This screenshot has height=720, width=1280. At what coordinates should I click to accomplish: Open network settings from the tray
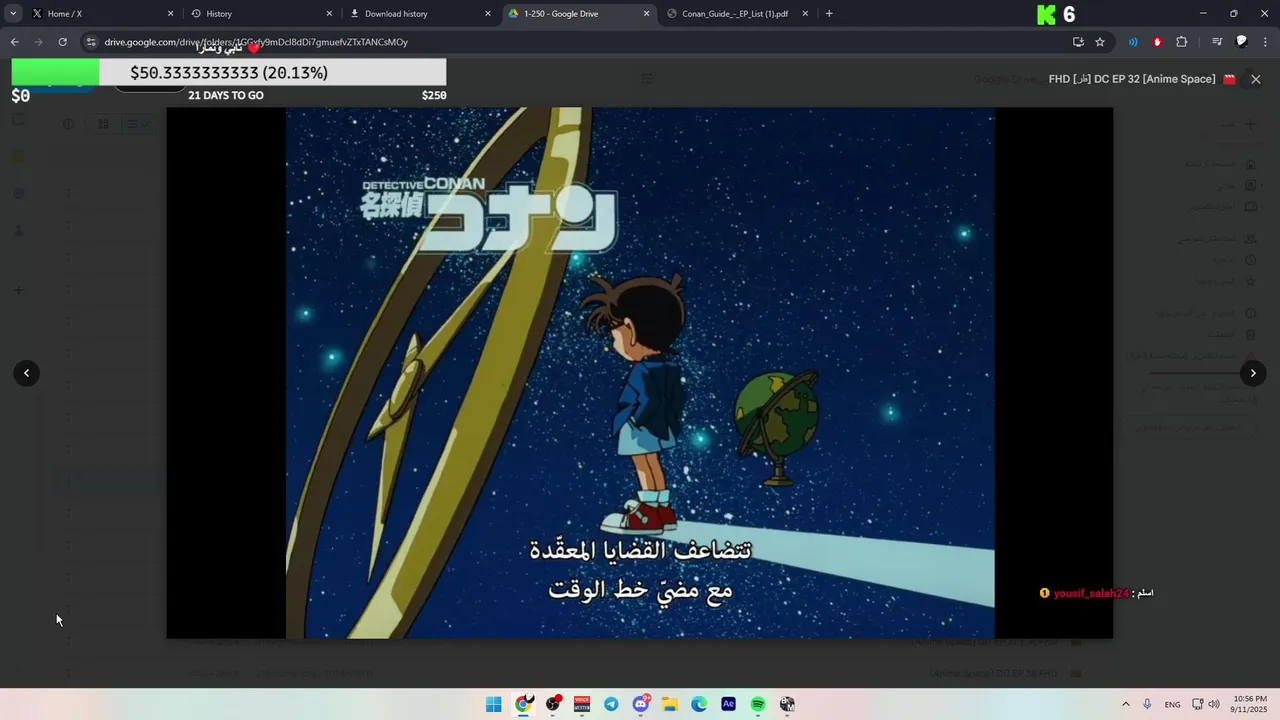(x=1198, y=705)
